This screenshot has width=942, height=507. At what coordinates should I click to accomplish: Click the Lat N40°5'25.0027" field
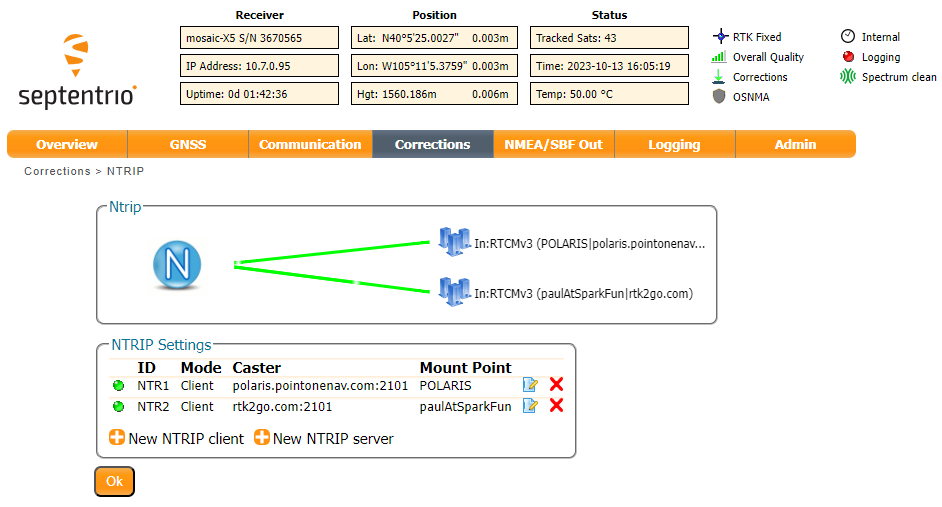click(x=434, y=38)
